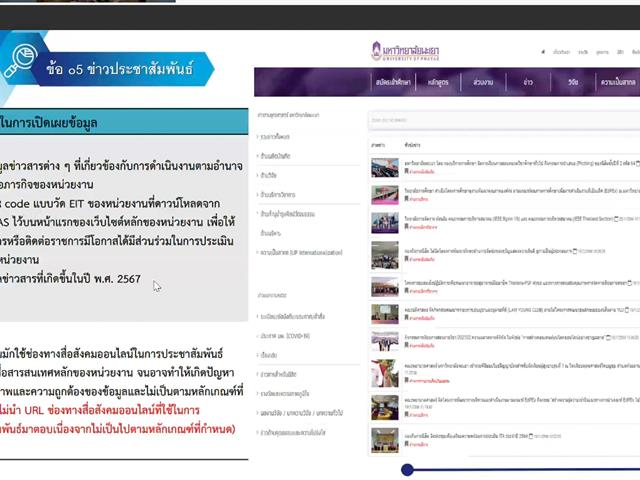Open the ส่วนงาน menu
Viewport: 640px width, 480px height.
pyautogui.click(x=483, y=82)
